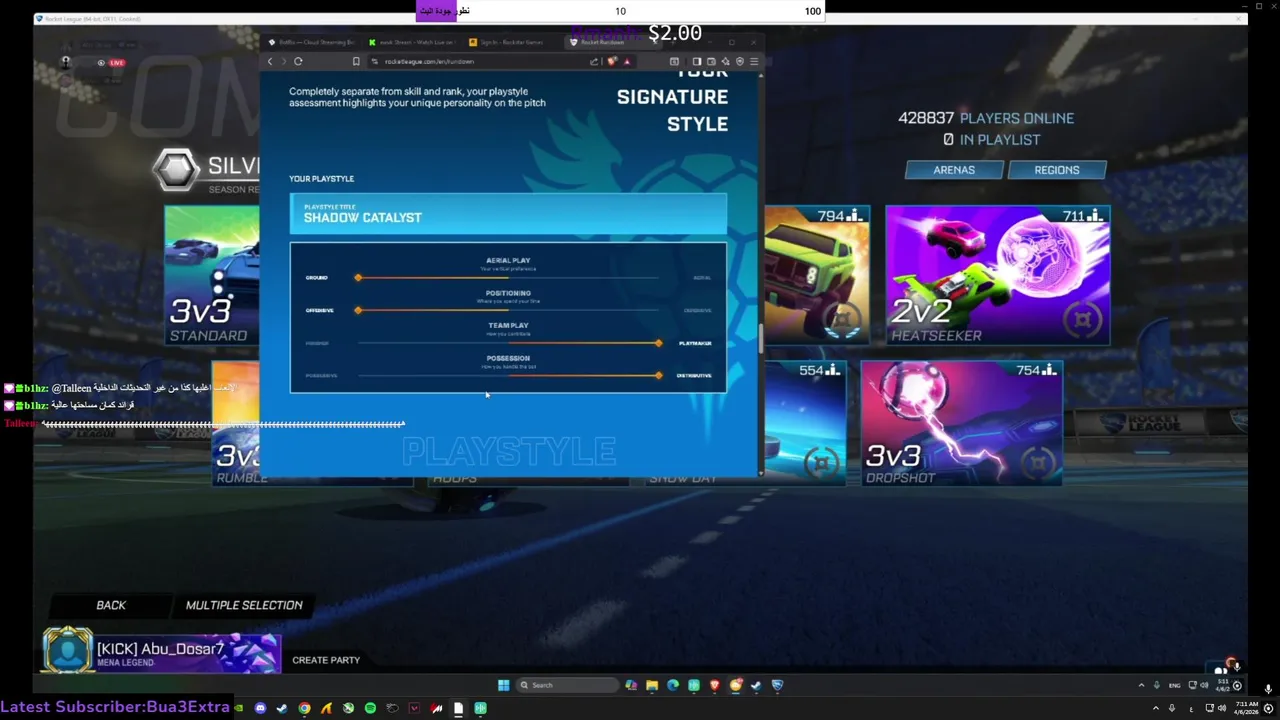Open Brave Rewards triangle icon
The width and height of the screenshot is (1280, 720).
[626, 61]
